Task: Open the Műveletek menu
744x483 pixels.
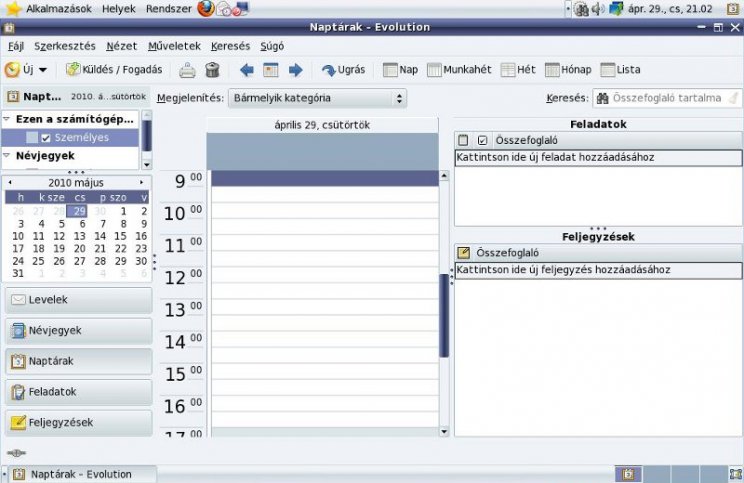Action: 174,46
